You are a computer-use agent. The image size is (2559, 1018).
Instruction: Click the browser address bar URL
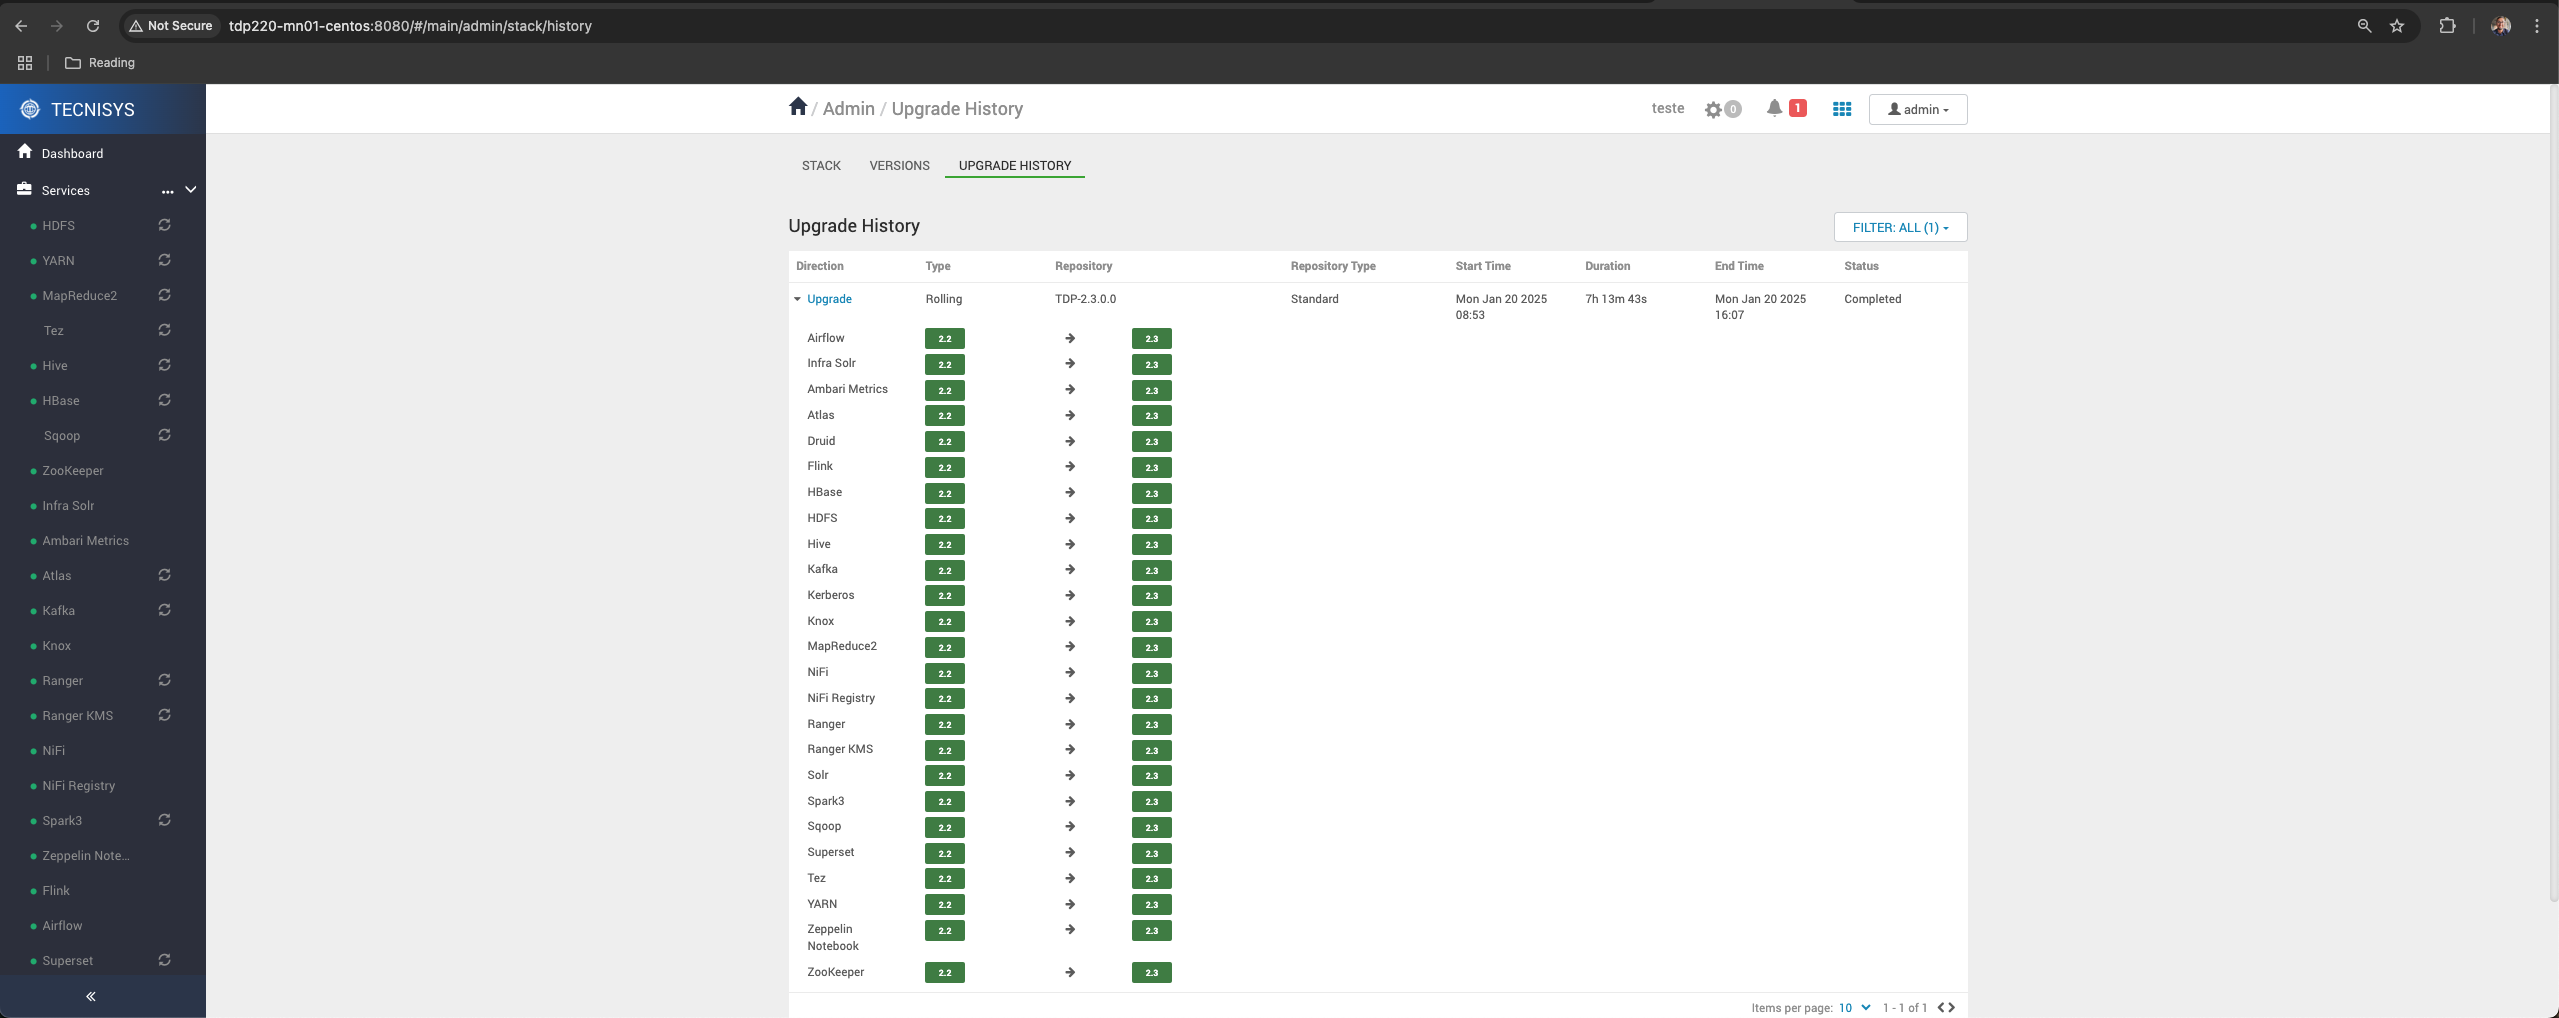[410, 26]
